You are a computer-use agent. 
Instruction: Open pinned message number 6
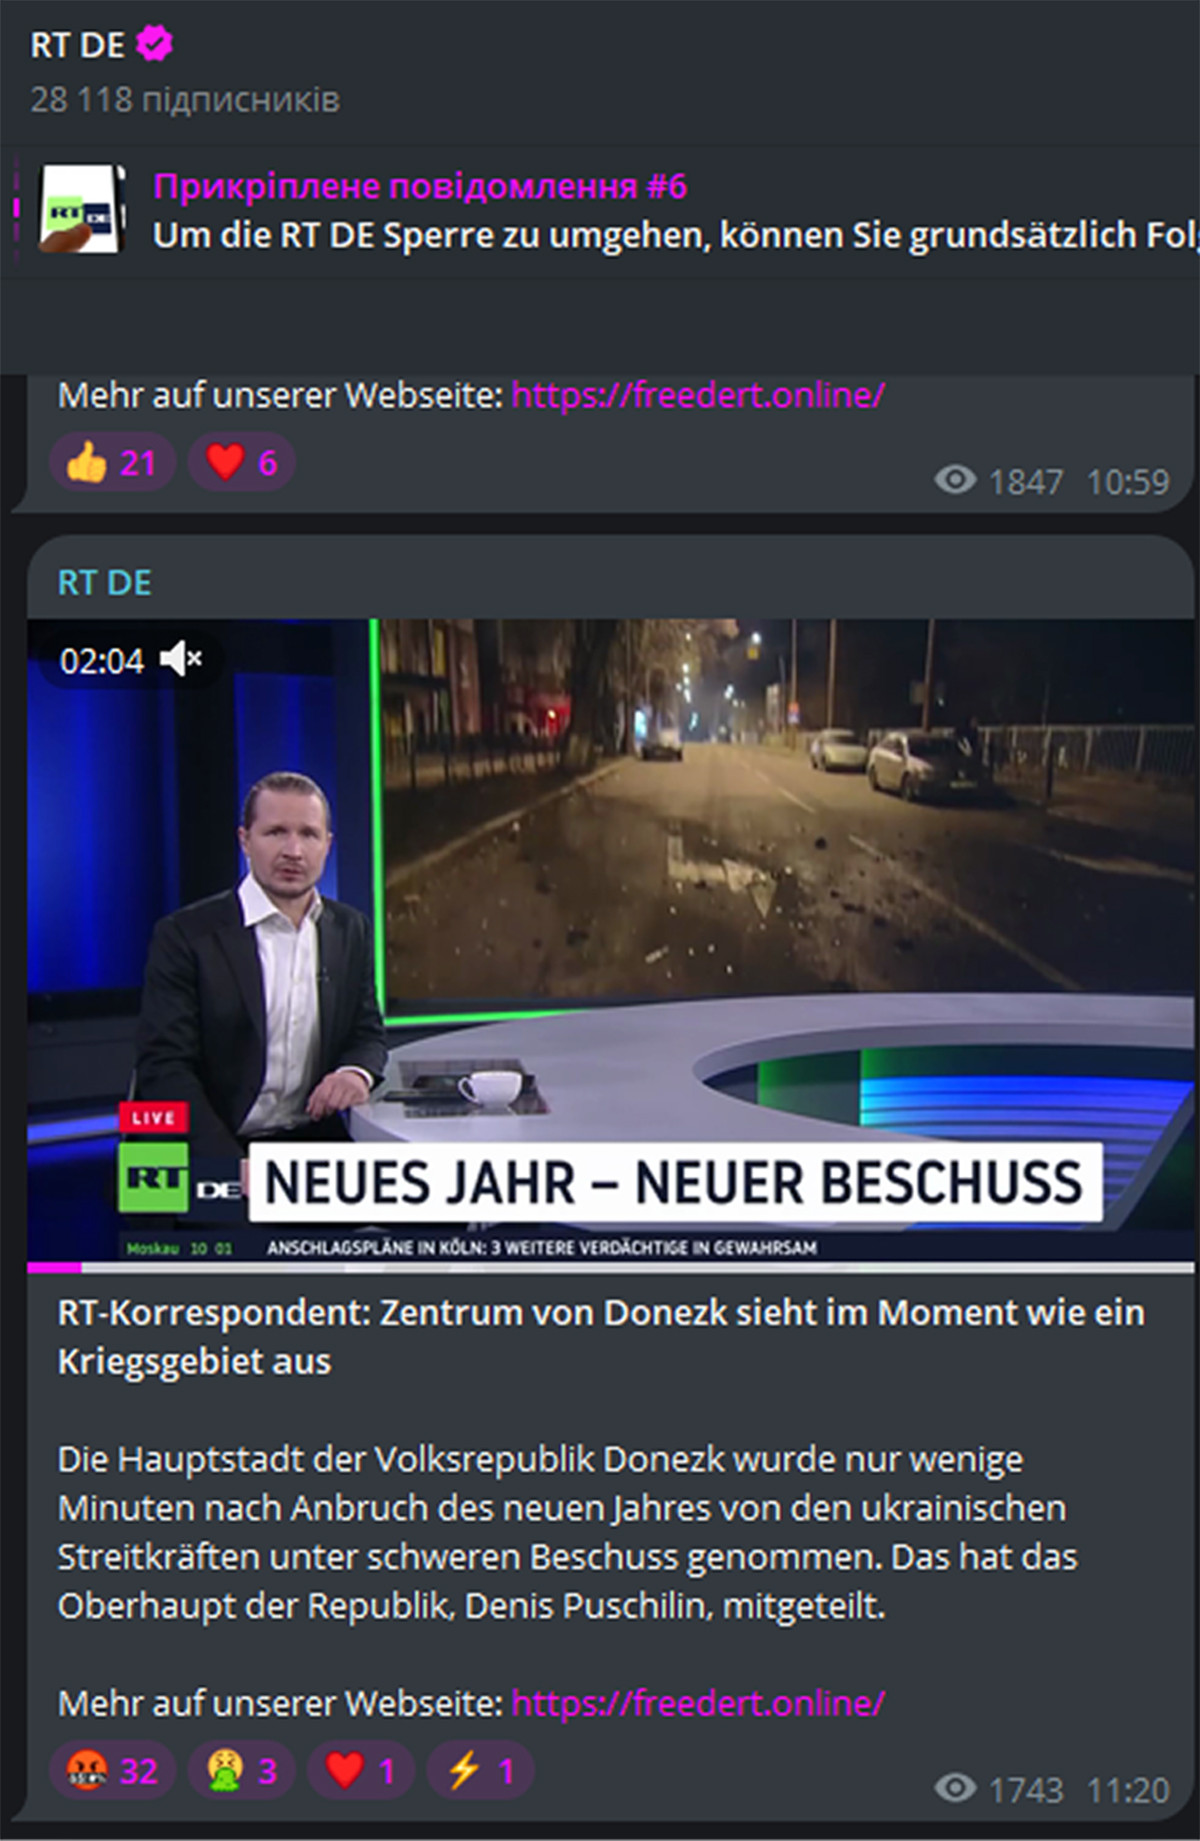[x=420, y=187]
